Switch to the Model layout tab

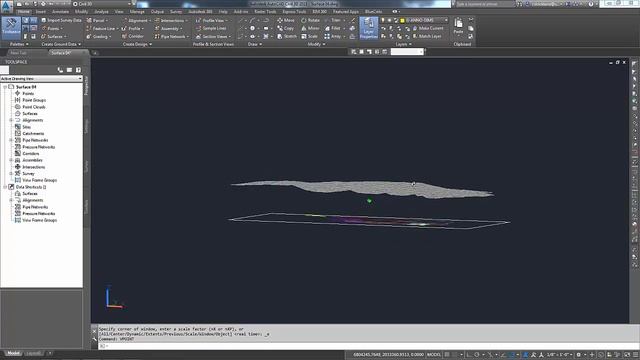click(13, 353)
